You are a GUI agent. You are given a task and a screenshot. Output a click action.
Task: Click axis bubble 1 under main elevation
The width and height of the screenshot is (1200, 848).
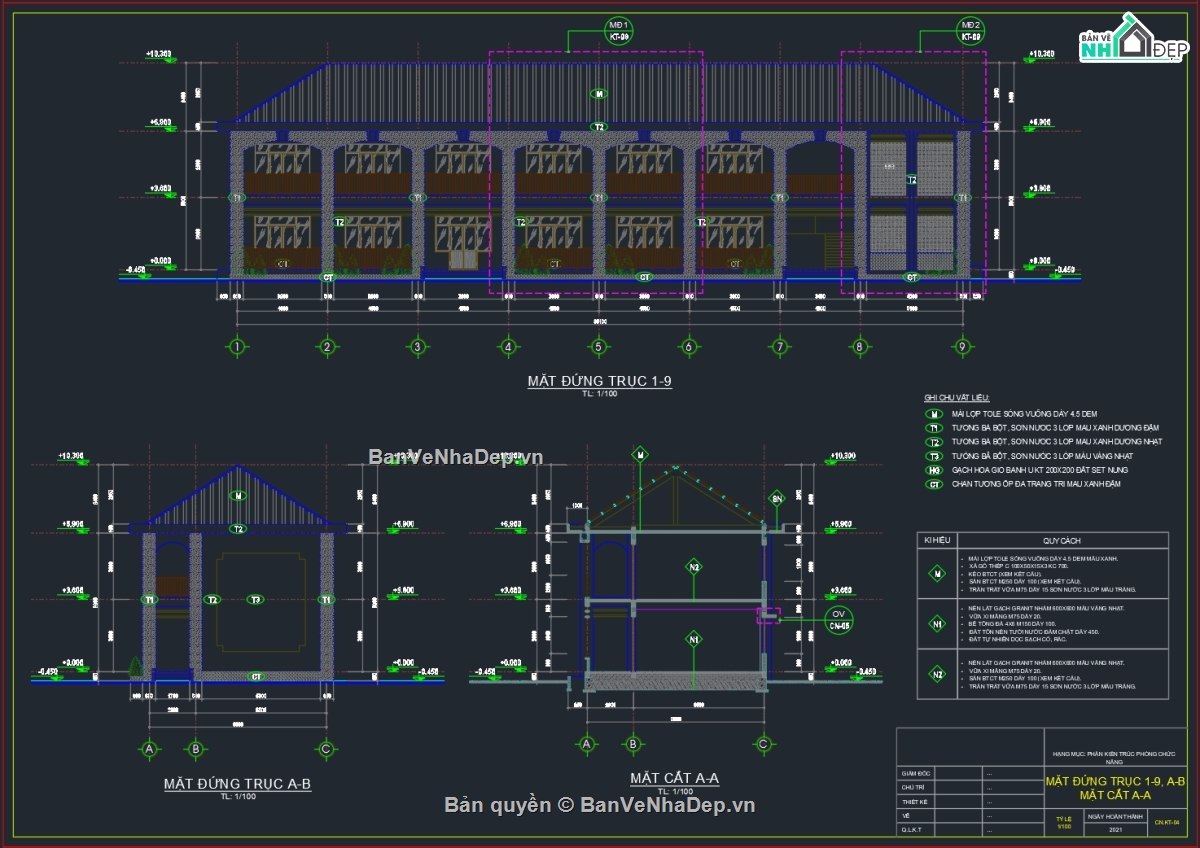[x=237, y=347]
